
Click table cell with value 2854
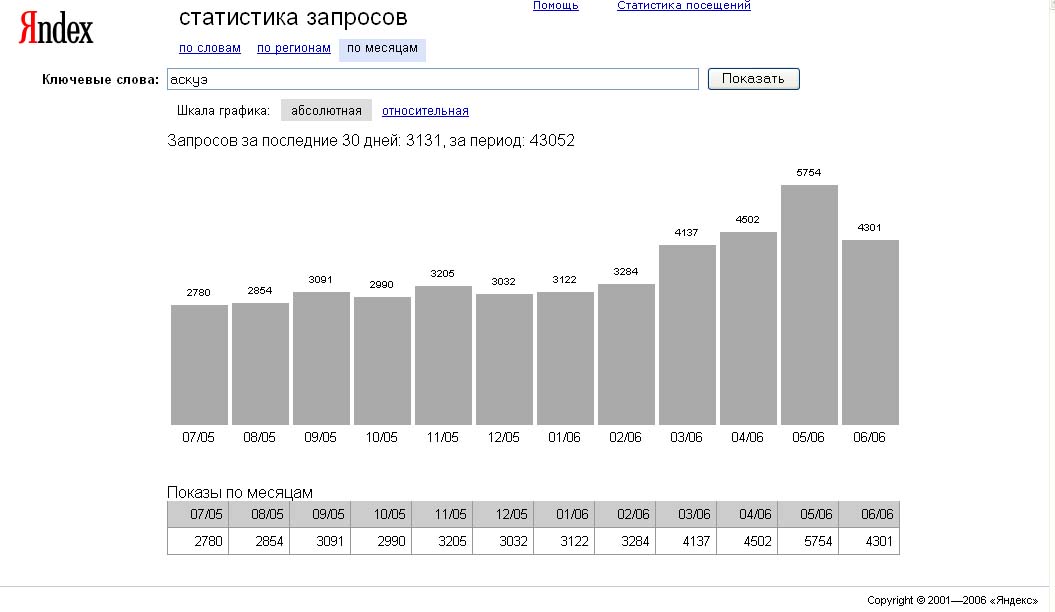pyautogui.click(x=260, y=541)
